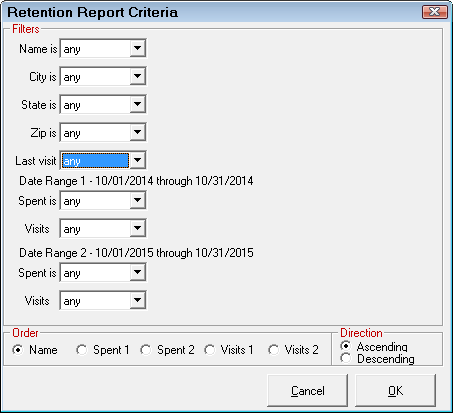The height and width of the screenshot is (413, 453).
Task: Open the Last visit dropdown arrow
Action: tap(137, 160)
